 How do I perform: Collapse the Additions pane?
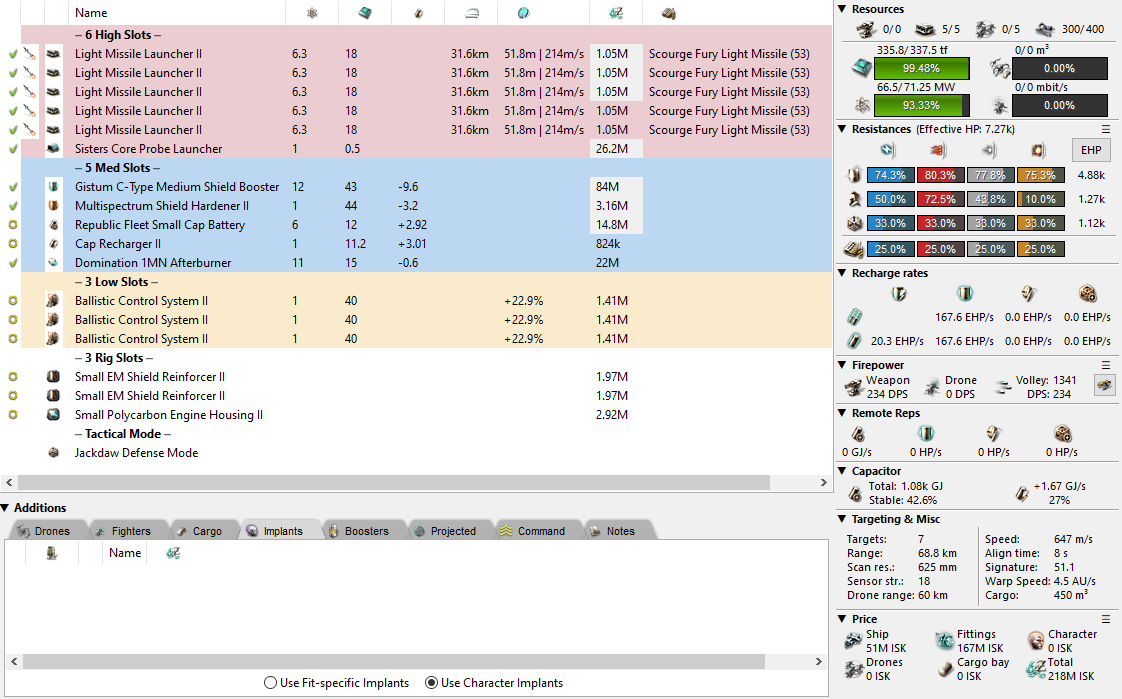coord(6,508)
